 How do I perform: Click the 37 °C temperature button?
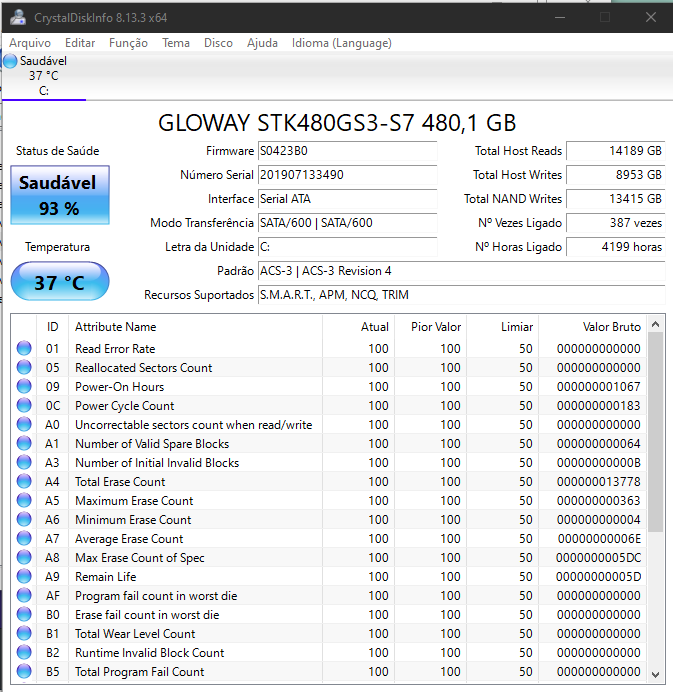pos(60,282)
